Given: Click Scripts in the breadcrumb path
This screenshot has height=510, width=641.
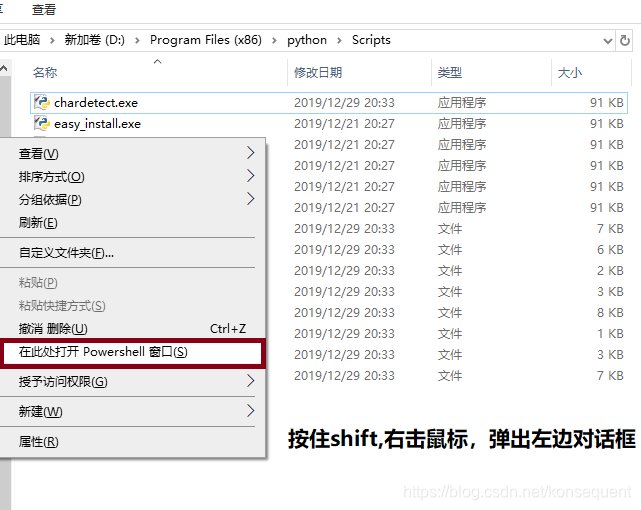Looking at the screenshot, I should point(371,40).
